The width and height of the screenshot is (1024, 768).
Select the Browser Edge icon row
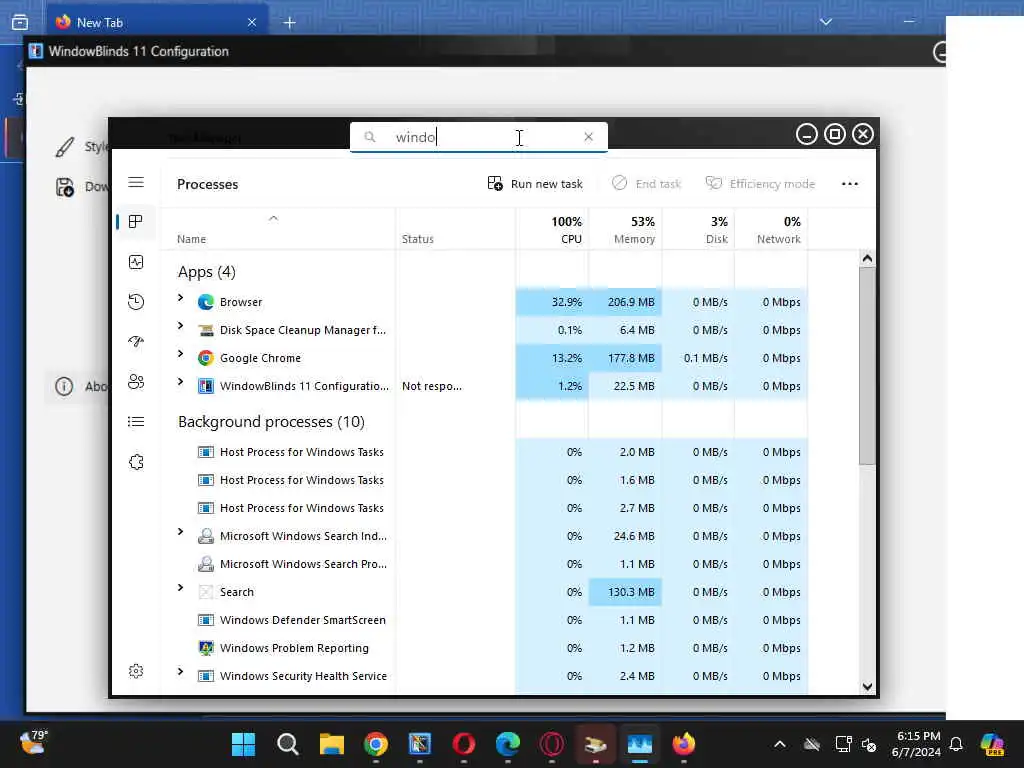click(x=206, y=302)
